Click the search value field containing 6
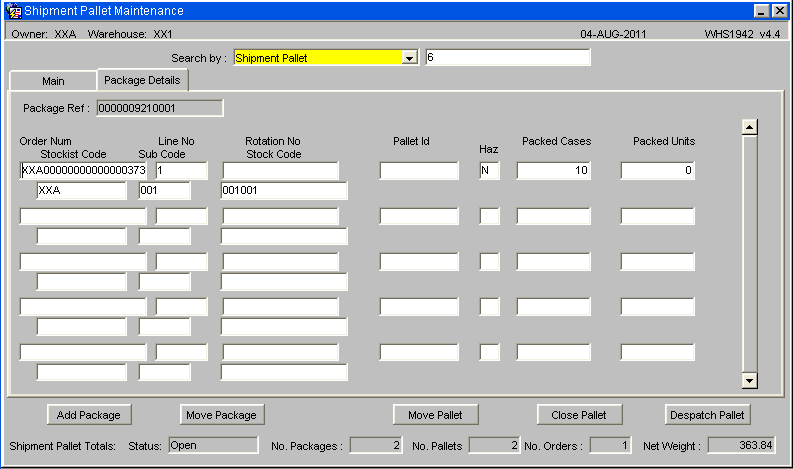 (508, 57)
